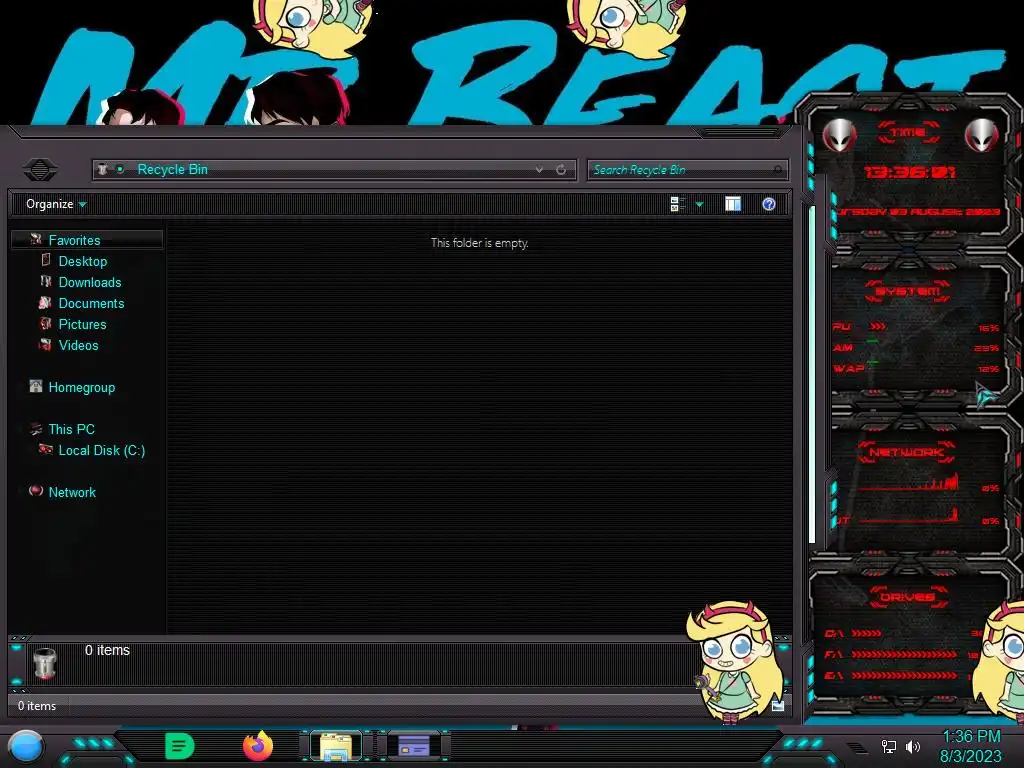Open the Pictures folder

pos(82,324)
